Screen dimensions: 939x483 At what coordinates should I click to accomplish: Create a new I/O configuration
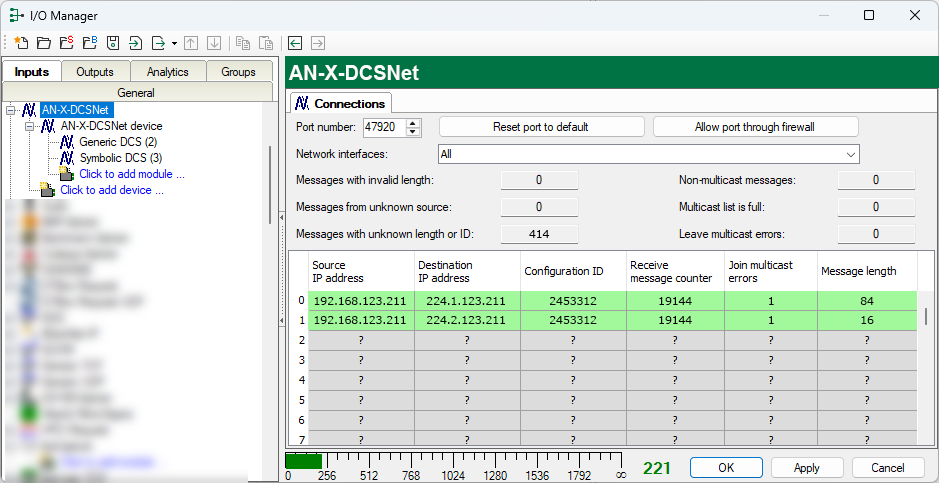[x=22, y=43]
